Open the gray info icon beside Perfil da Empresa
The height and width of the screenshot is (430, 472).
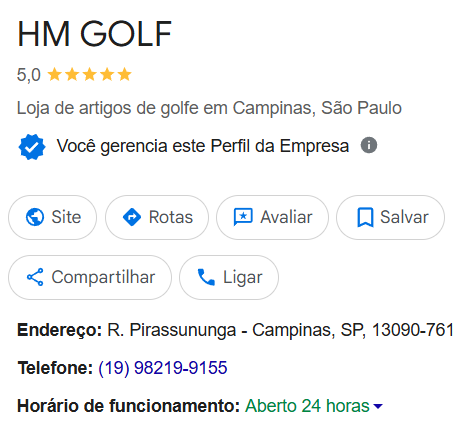point(369,145)
